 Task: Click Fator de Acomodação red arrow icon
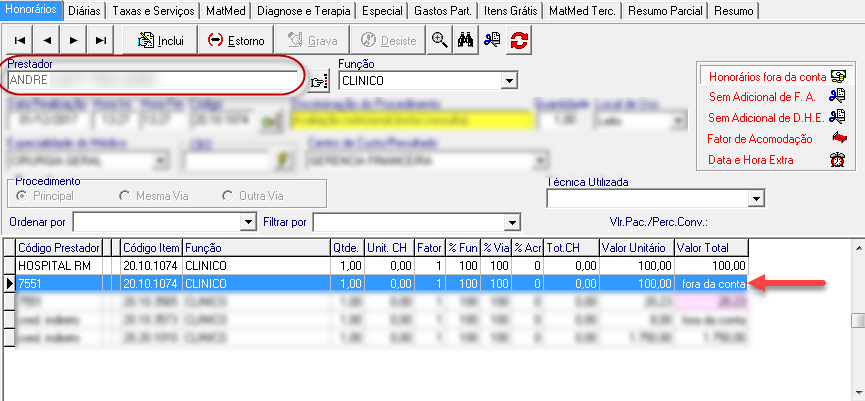point(839,138)
